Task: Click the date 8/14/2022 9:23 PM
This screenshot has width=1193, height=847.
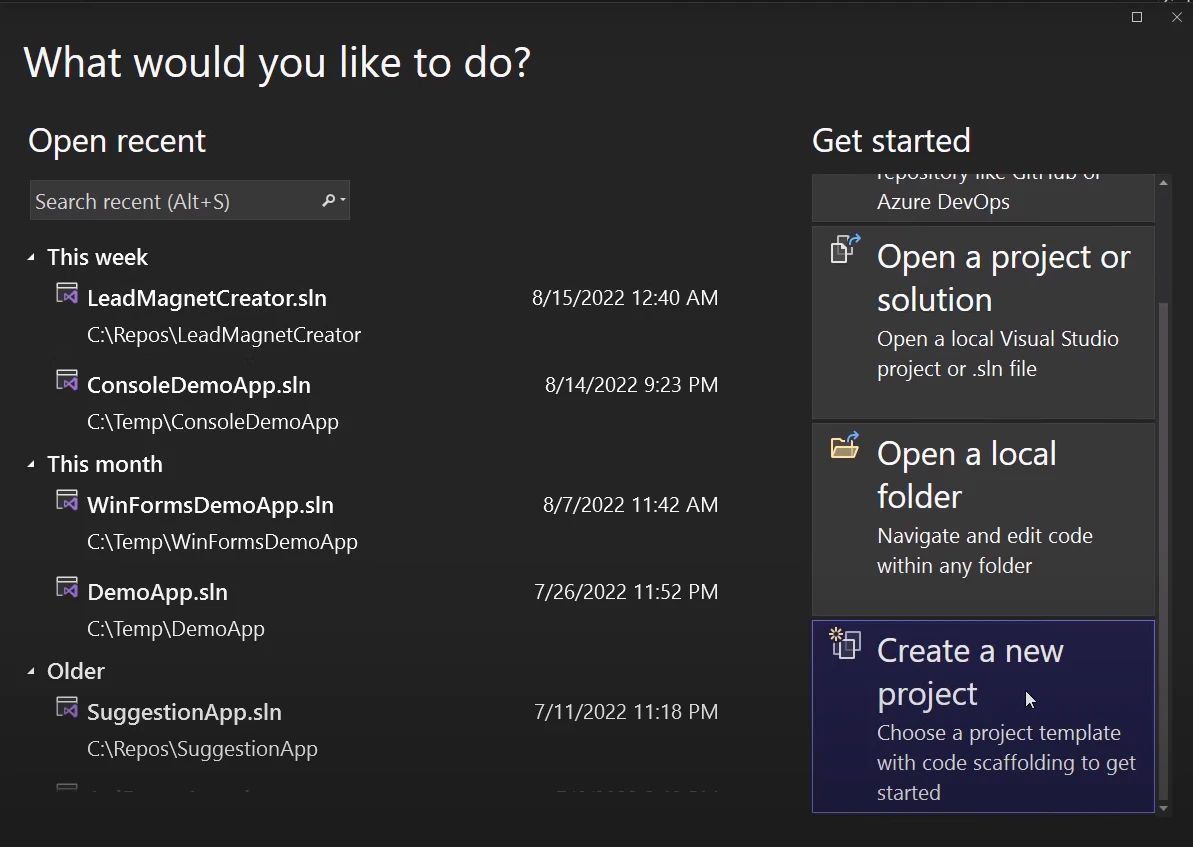Action: click(631, 384)
